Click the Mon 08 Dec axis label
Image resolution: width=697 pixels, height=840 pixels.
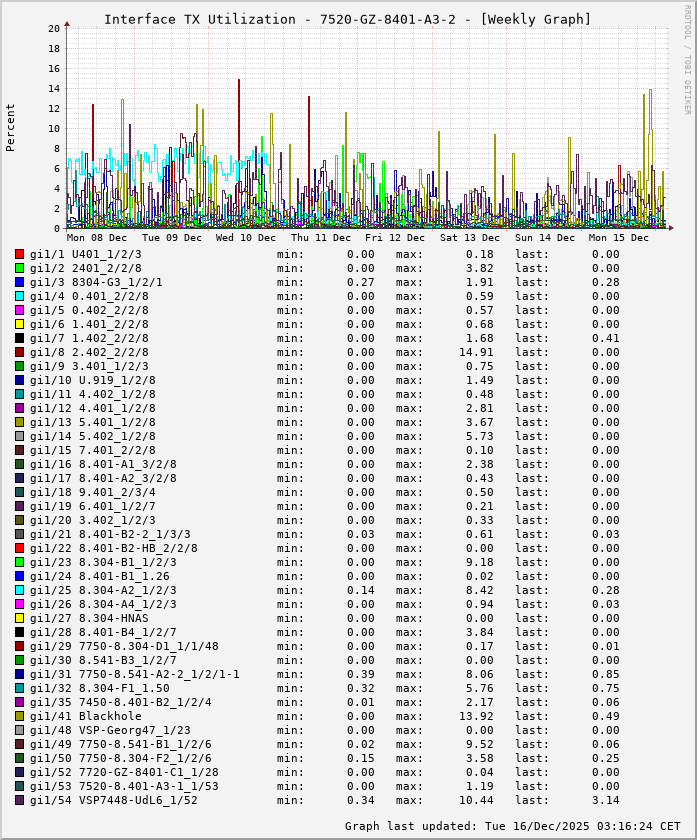(97, 238)
